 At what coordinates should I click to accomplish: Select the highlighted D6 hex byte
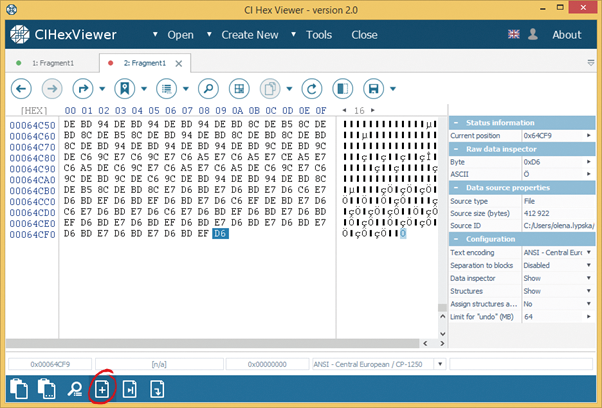click(220, 233)
